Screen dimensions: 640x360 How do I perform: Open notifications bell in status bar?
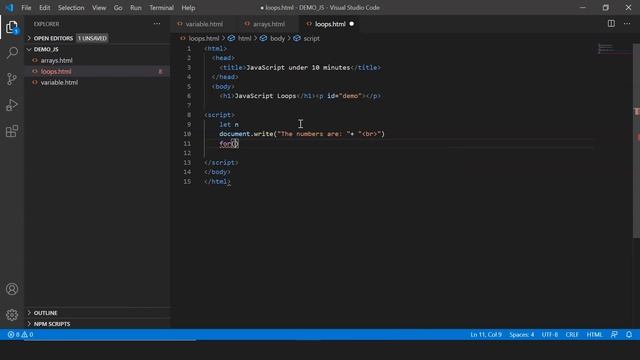(x=629, y=335)
